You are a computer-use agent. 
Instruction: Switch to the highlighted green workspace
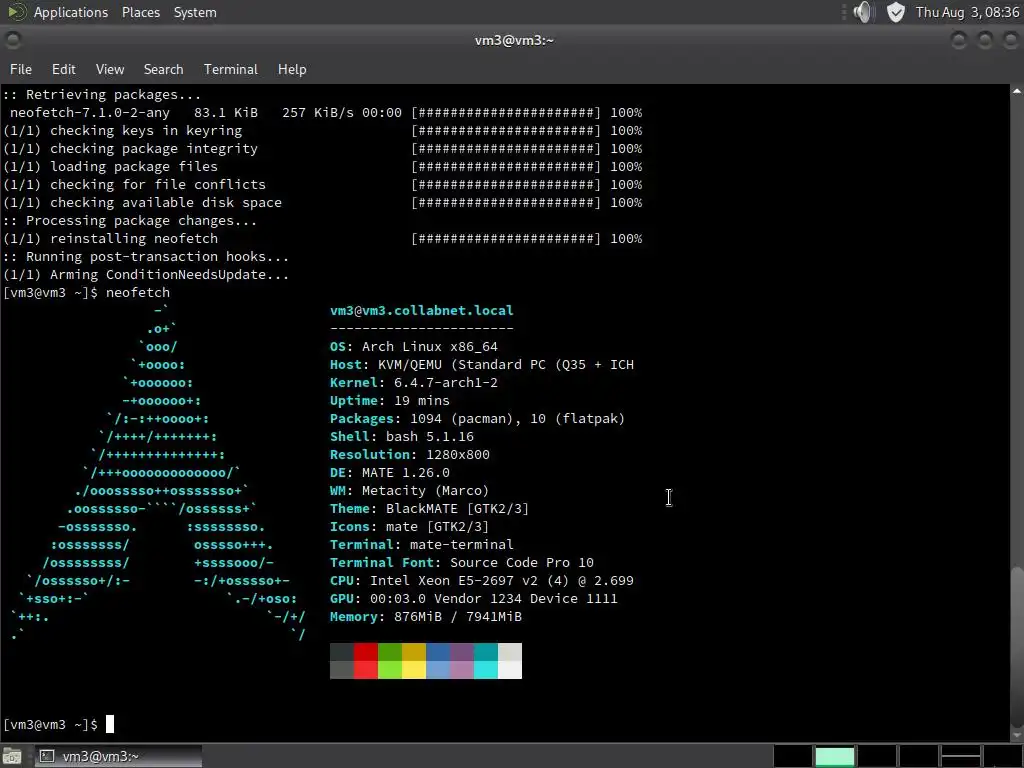coord(835,756)
